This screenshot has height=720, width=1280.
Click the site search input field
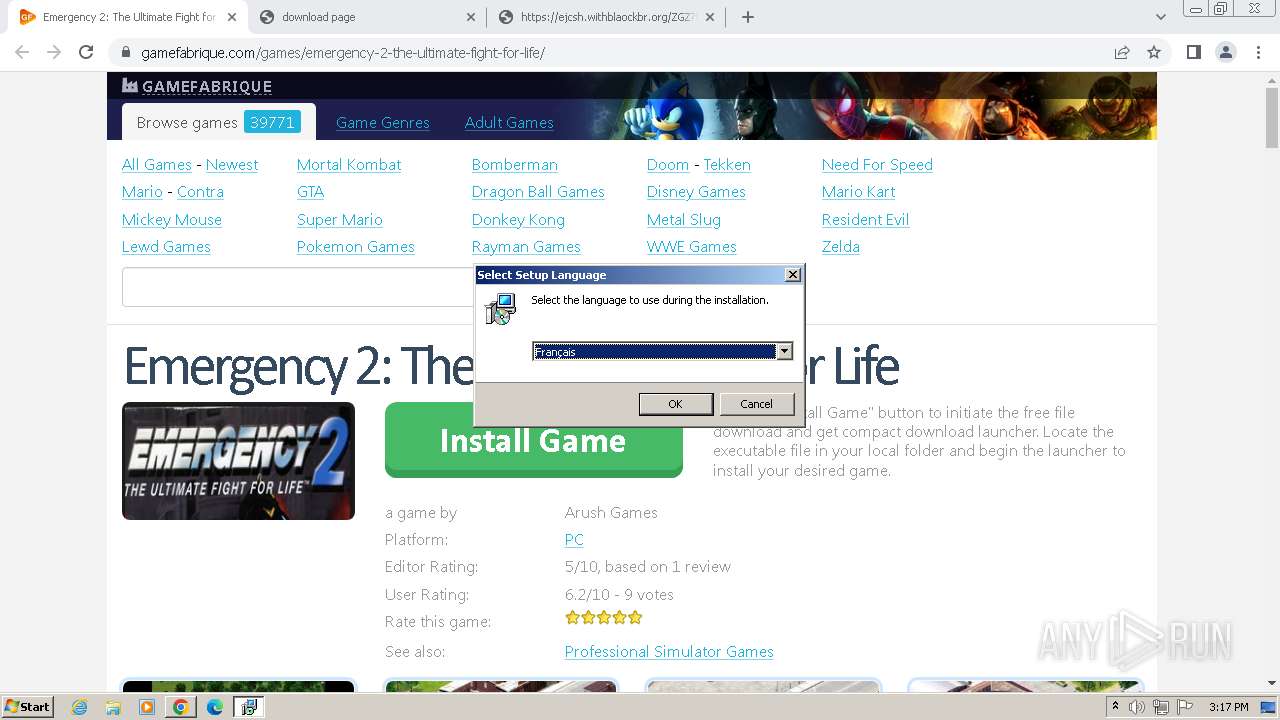(298, 287)
